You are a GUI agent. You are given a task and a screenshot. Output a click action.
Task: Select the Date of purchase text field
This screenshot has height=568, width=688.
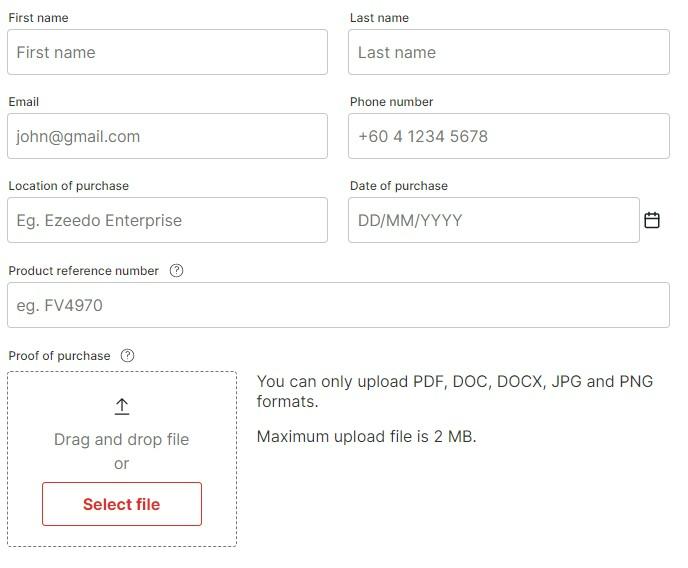[x=494, y=220]
